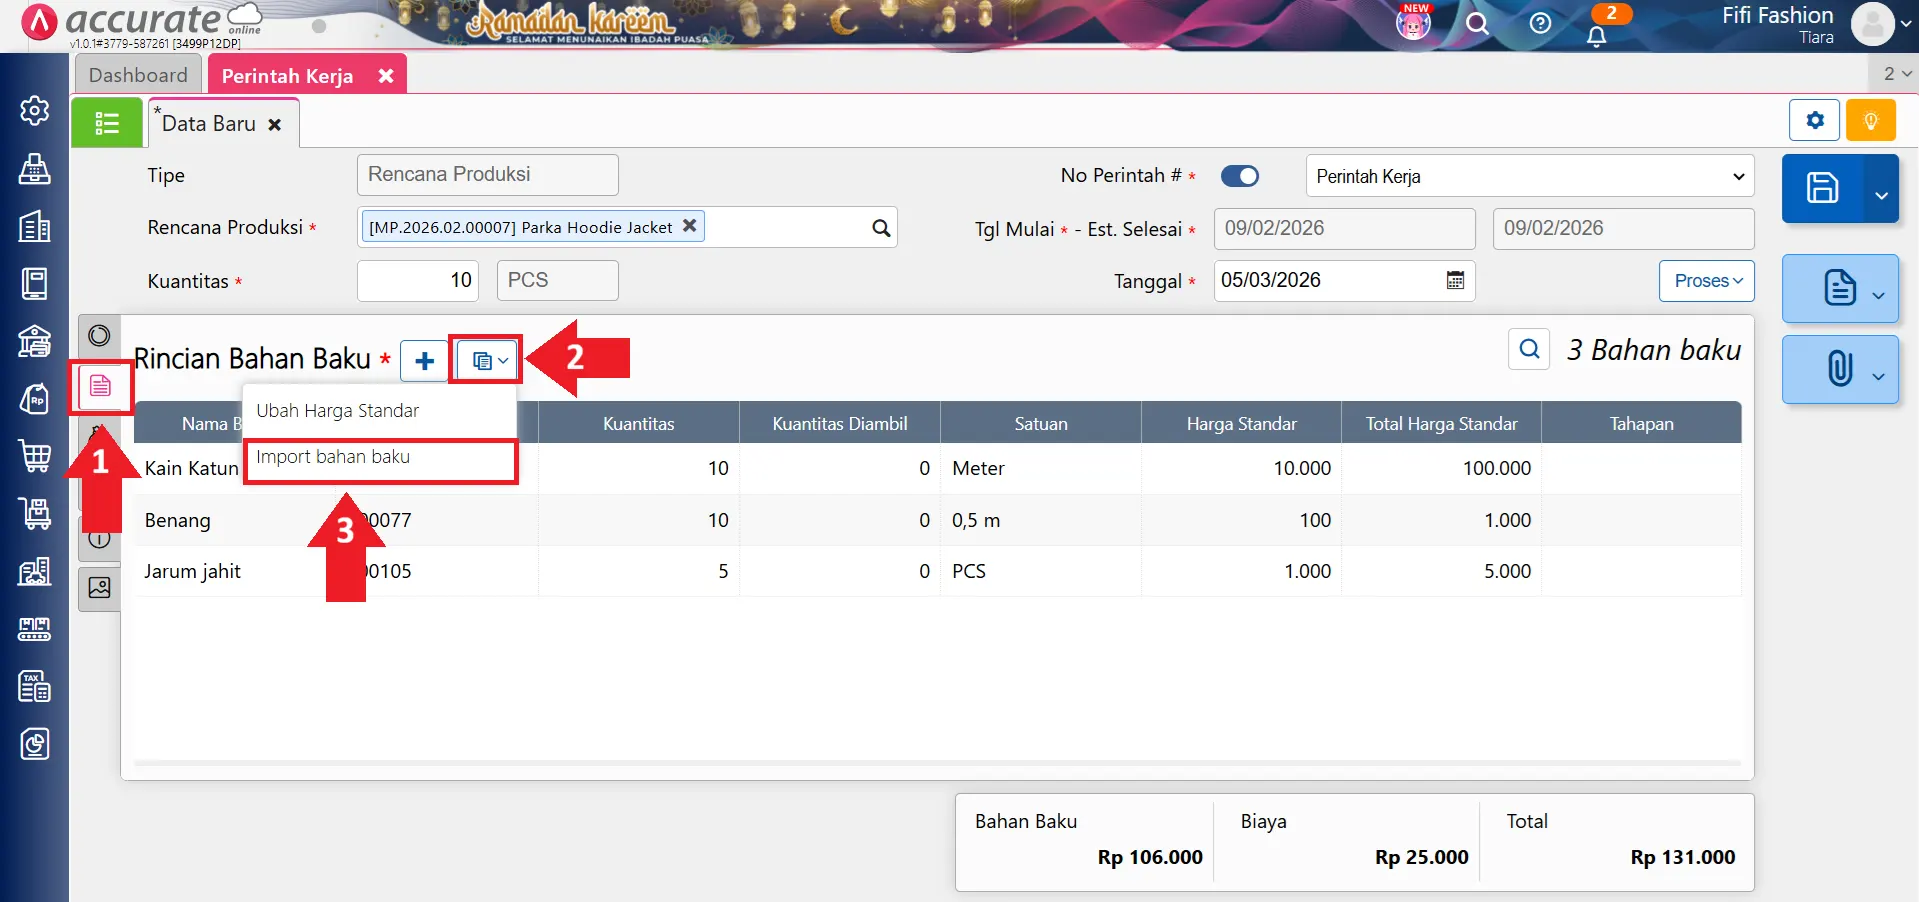
Task: Open the Proses dropdown button
Action: point(1707,281)
